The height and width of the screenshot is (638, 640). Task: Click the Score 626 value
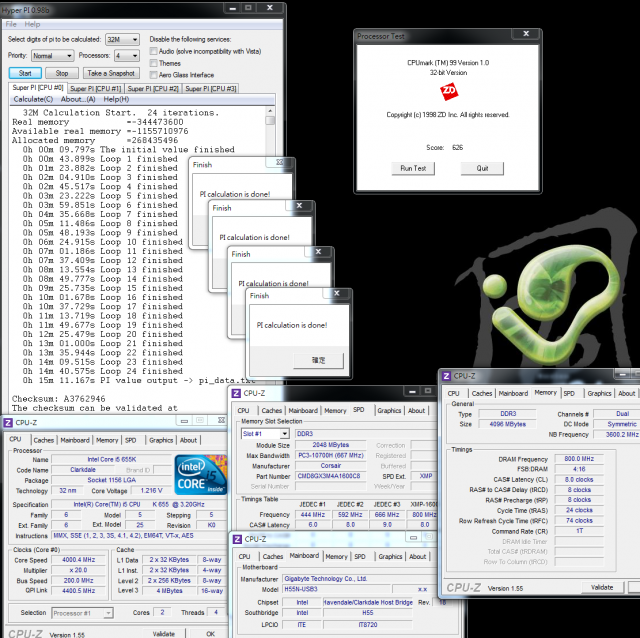tap(457, 147)
